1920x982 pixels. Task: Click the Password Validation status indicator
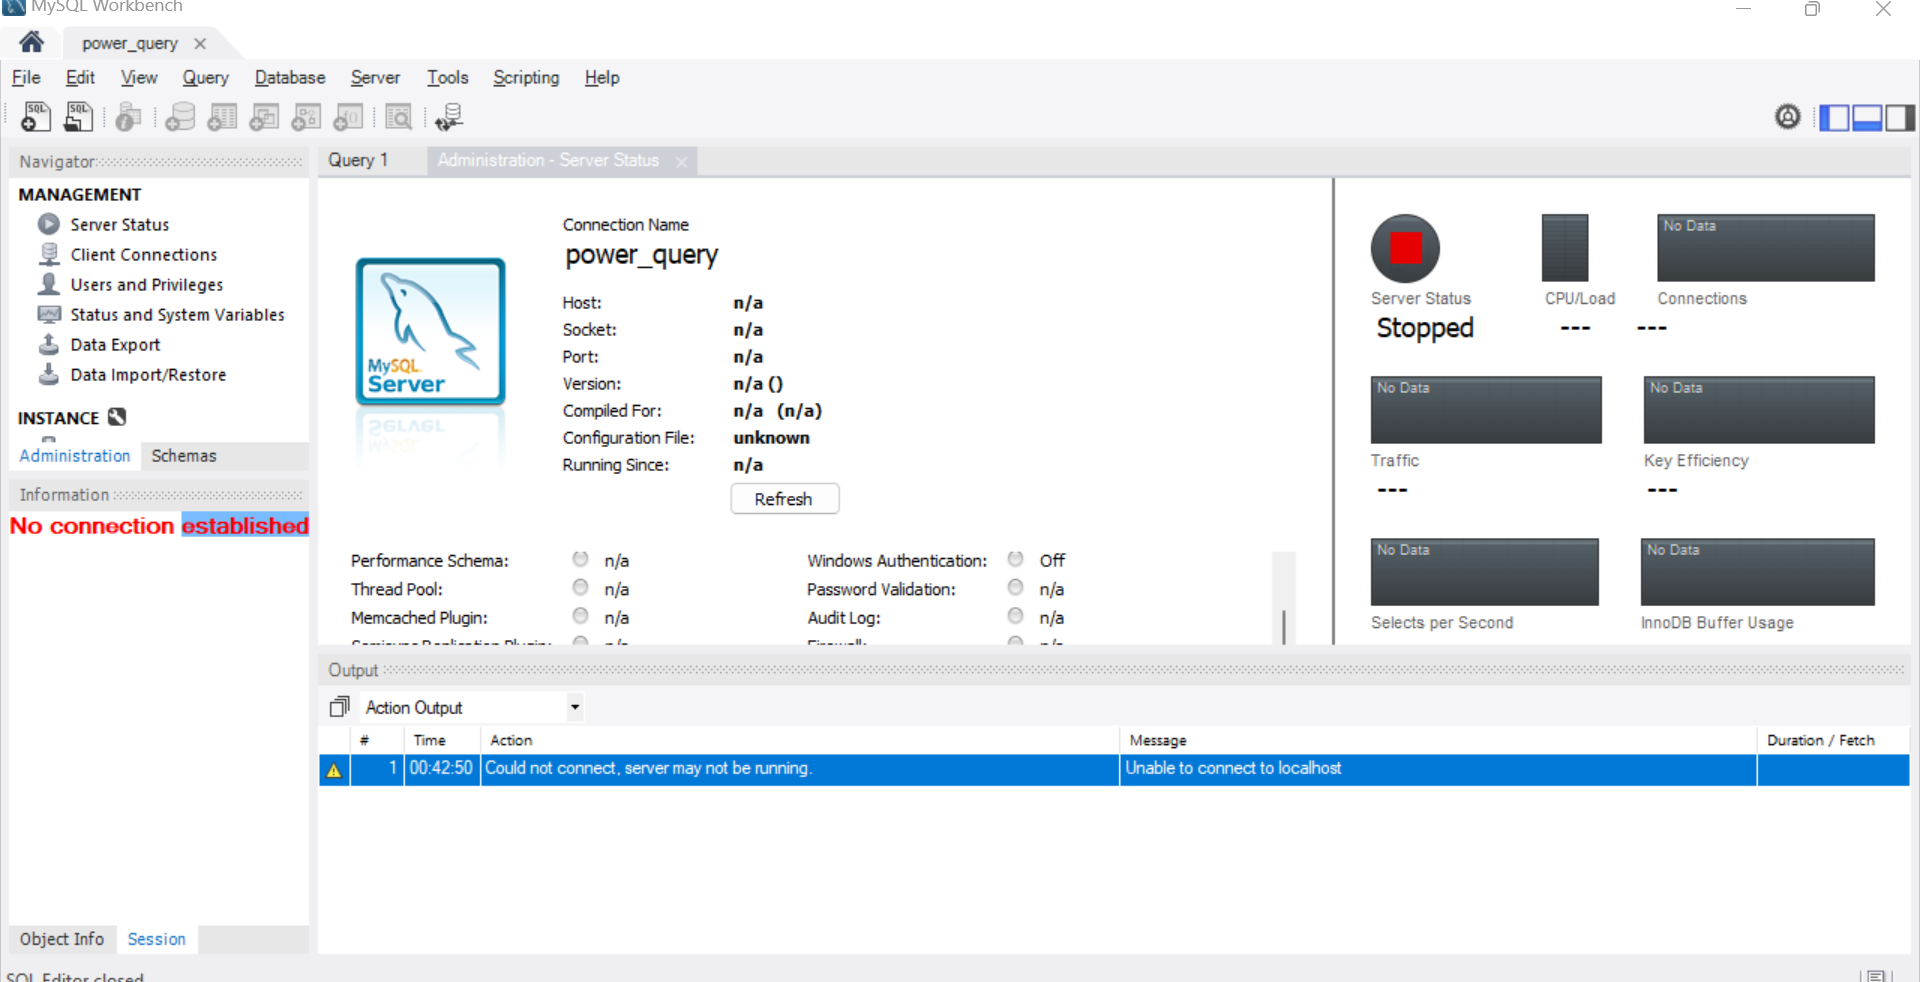pyautogui.click(x=1016, y=587)
